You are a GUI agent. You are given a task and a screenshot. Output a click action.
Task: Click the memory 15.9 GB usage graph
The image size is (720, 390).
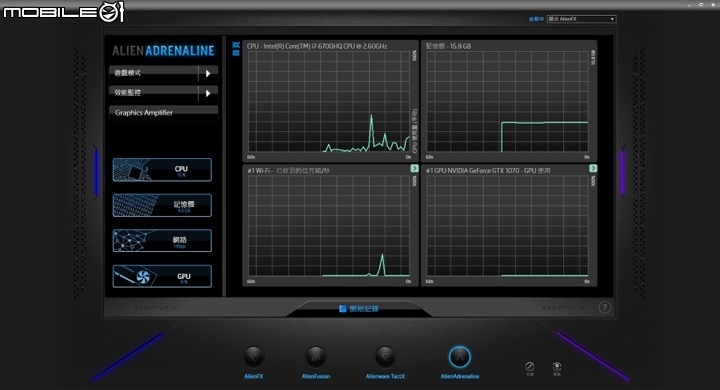507,102
